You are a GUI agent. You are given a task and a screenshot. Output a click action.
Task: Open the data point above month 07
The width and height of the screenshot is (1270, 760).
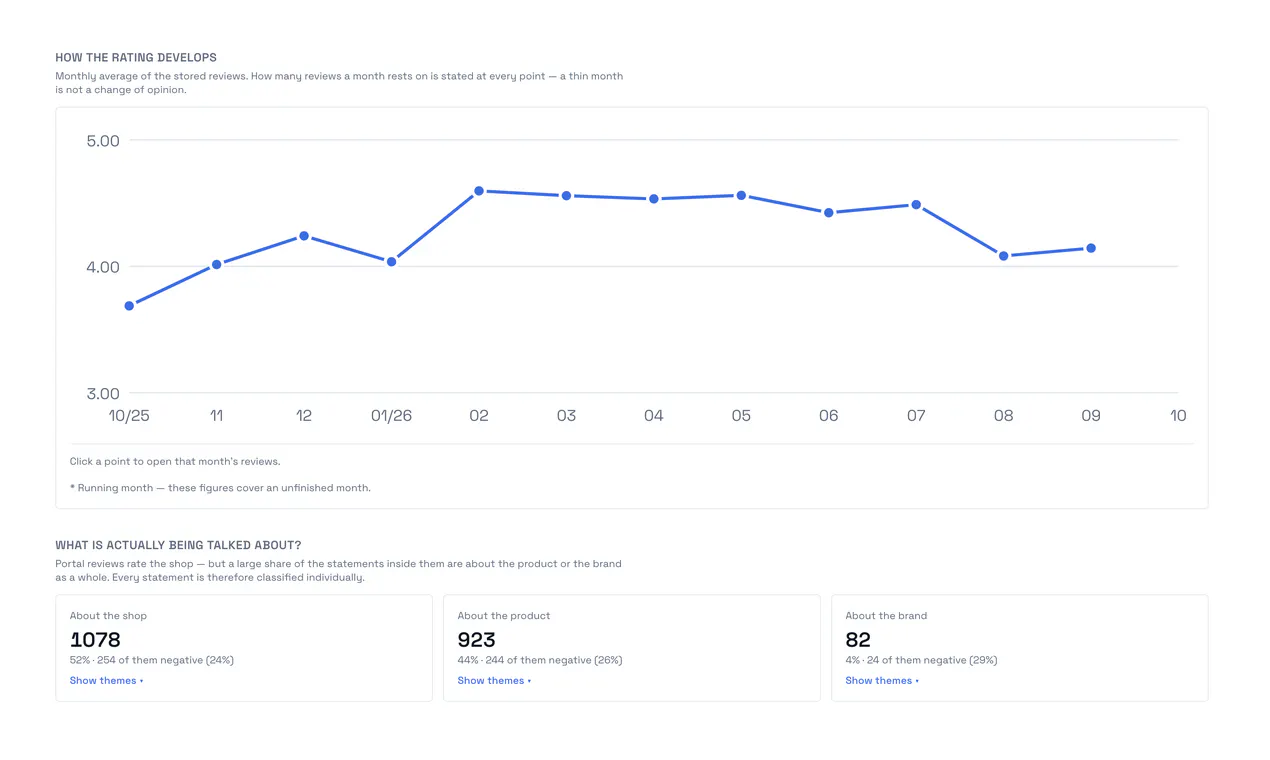pyautogui.click(x=916, y=205)
